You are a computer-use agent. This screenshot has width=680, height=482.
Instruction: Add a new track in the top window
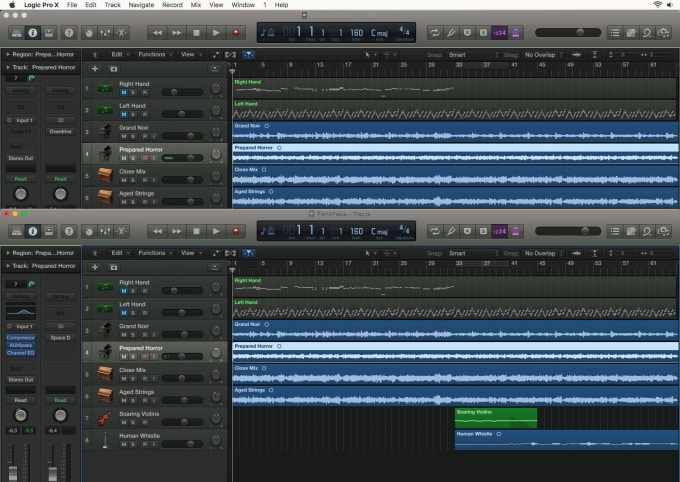[x=95, y=69]
